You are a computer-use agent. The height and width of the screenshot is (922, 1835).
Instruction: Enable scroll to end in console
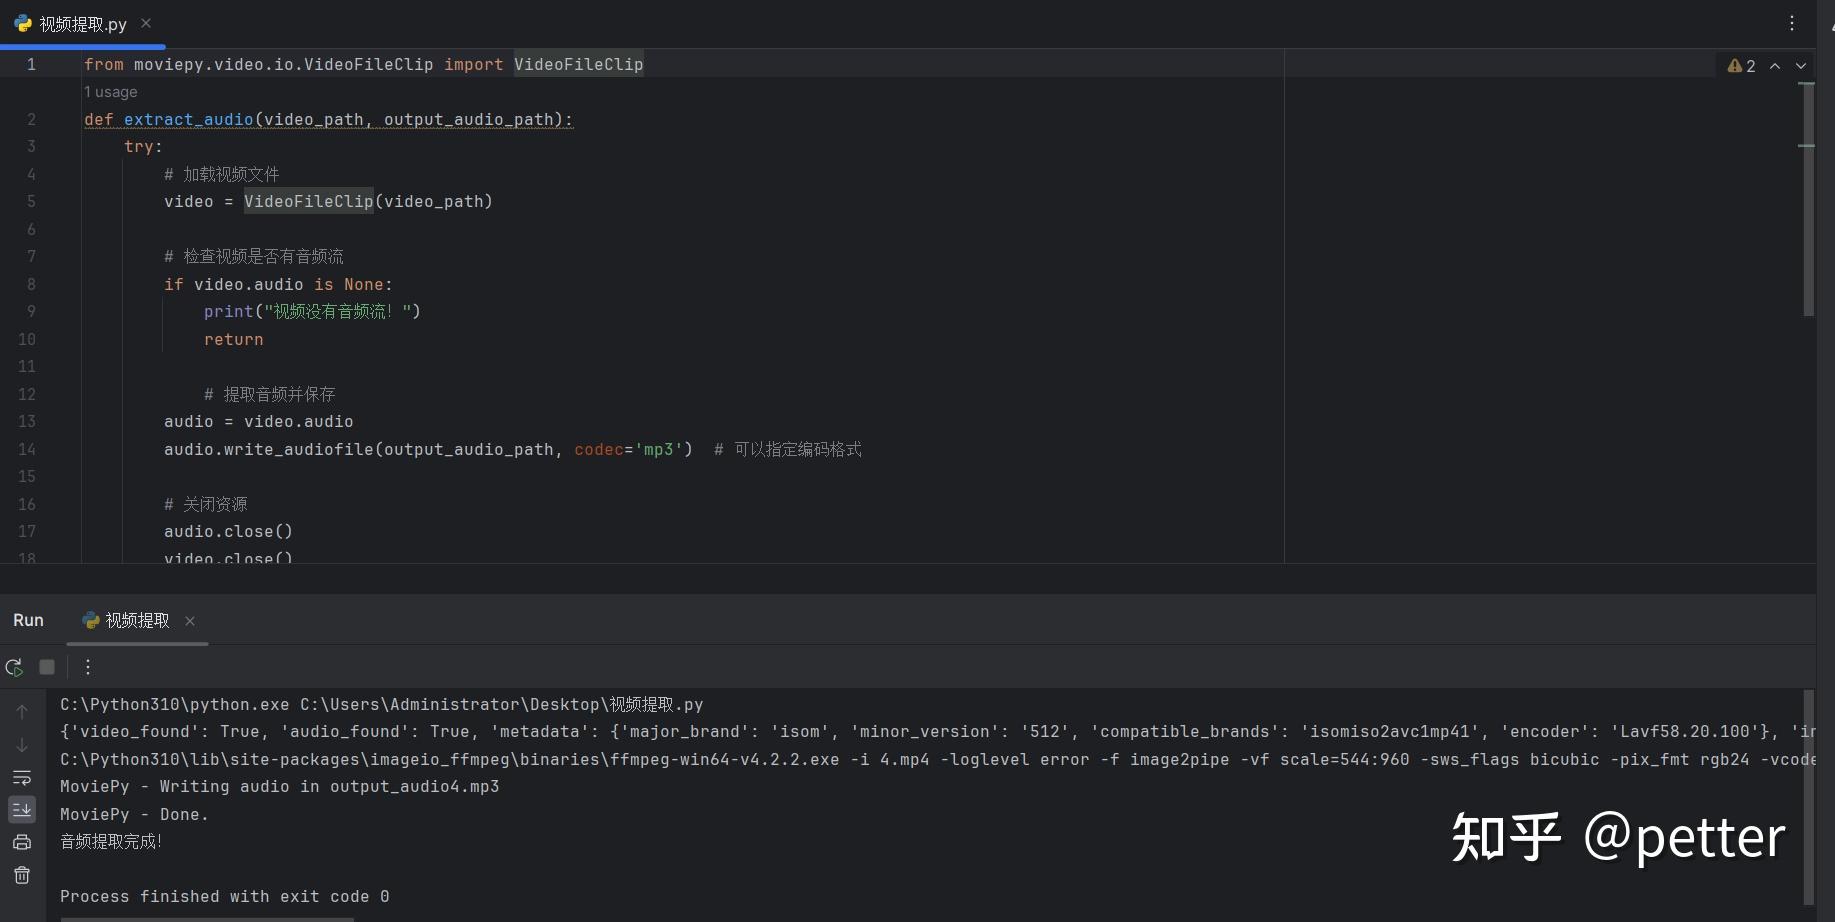22,809
